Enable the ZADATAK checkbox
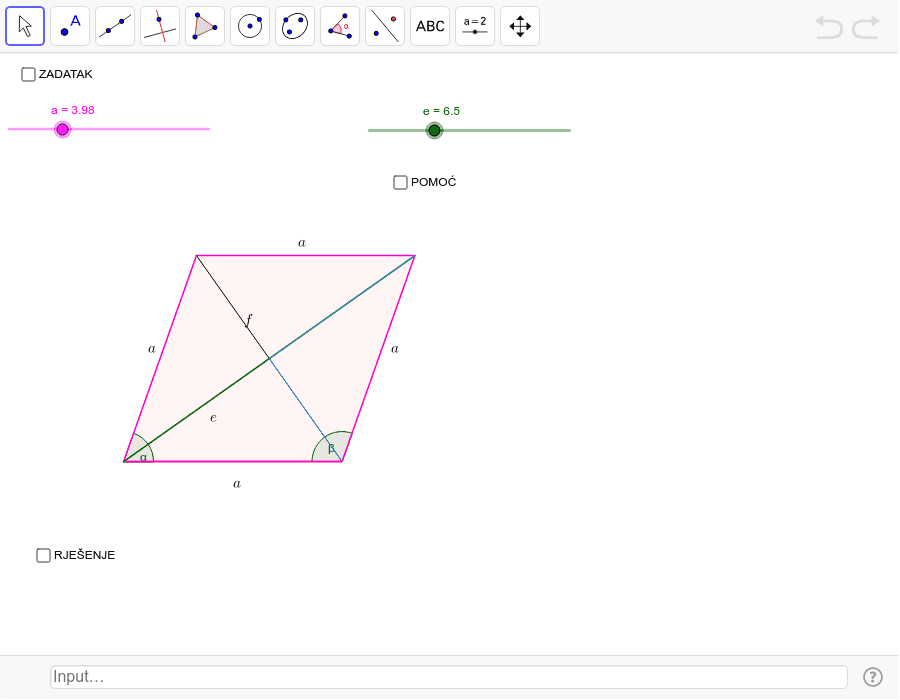The width and height of the screenshot is (900, 700). click(27, 74)
